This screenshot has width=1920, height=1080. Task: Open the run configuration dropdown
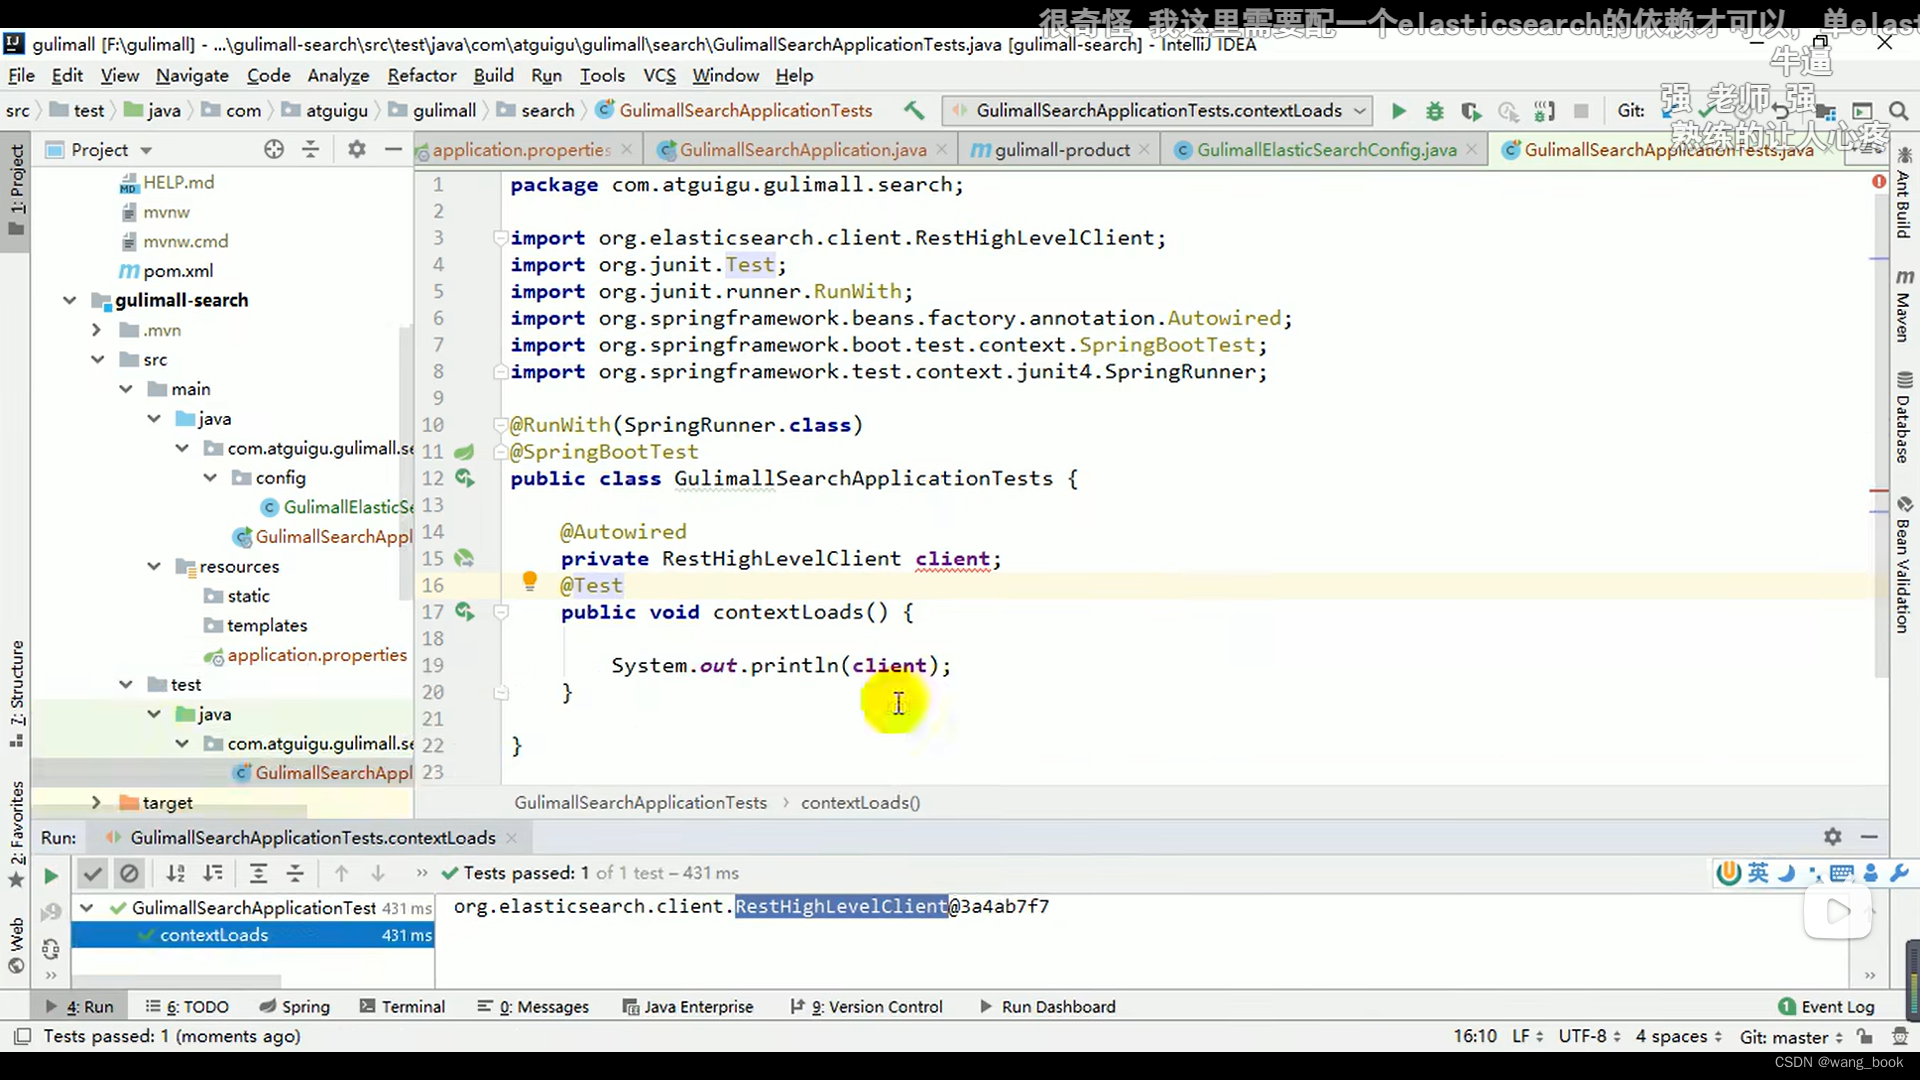(x=1158, y=111)
